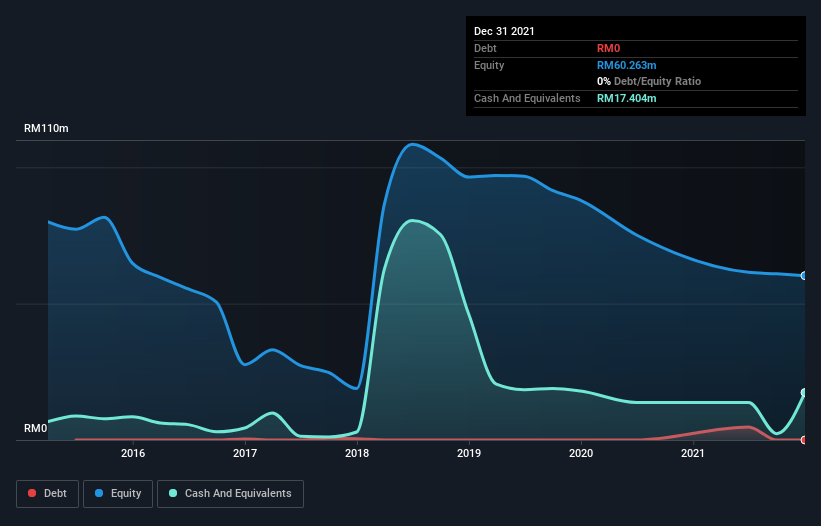
Task: Click the Debt label in tooltip
Action: point(485,48)
